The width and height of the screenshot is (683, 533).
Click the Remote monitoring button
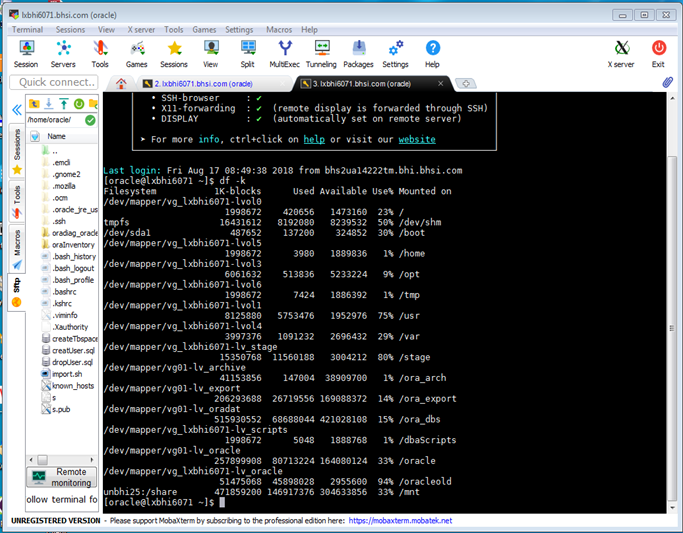click(x=62, y=476)
